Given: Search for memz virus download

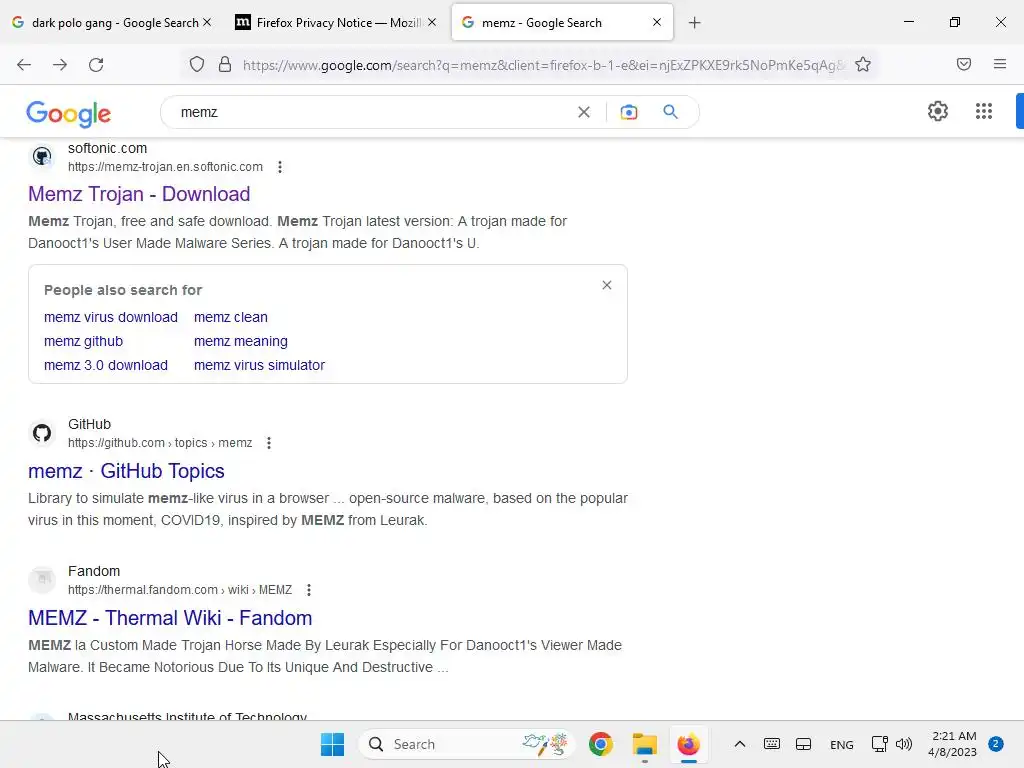Looking at the screenshot, I should [x=110, y=317].
